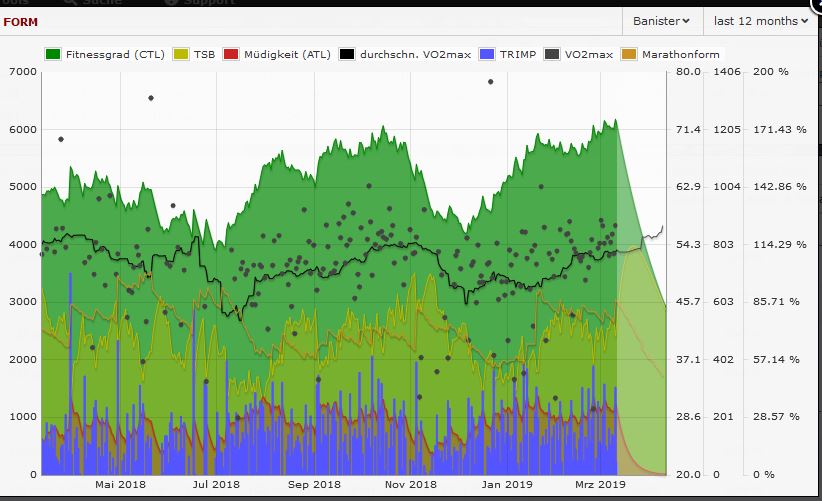Toggle the Müdigkeit (ATL) legend label
This screenshot has height=501, width=822.
pyautogui.click(x=288, y=53)
